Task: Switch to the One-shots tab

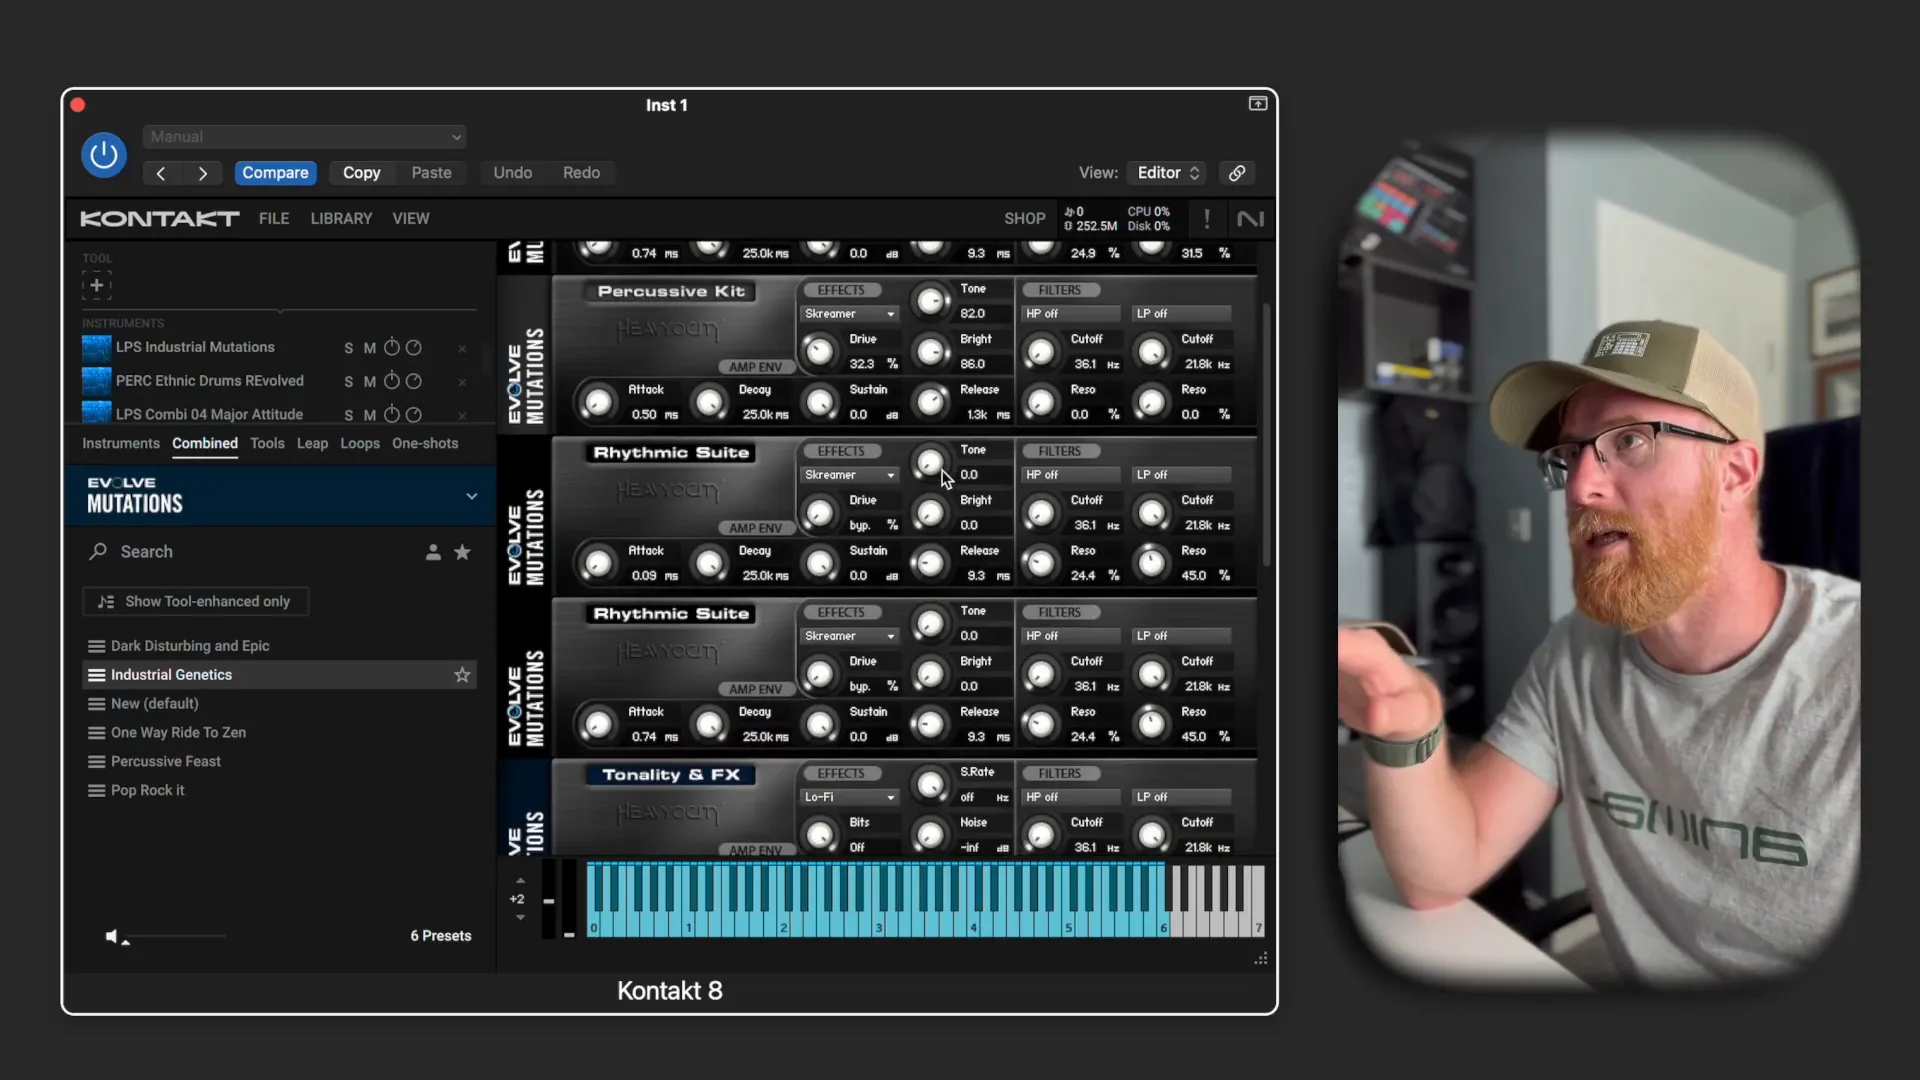Action: pos(425,444)
